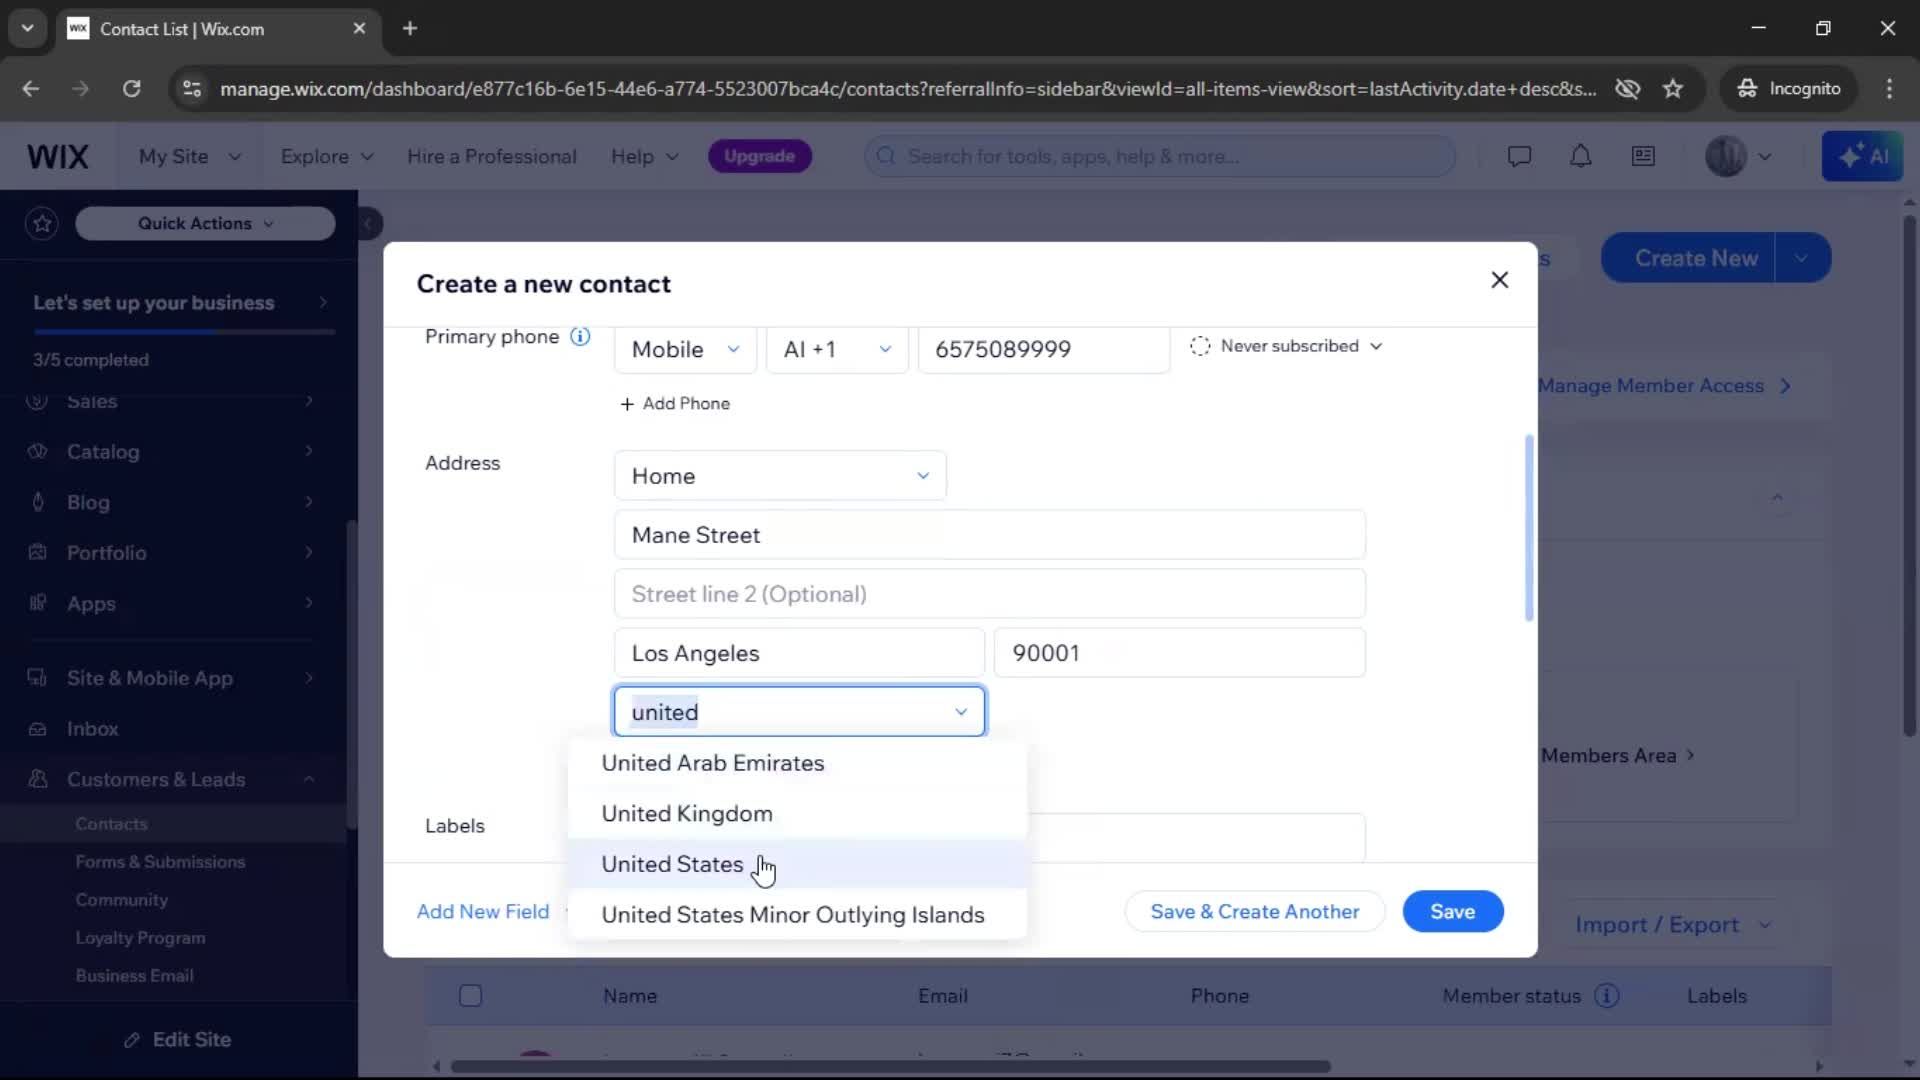Click the Wix logo in header
The image size is (1920, 1080).
[58, 157]
